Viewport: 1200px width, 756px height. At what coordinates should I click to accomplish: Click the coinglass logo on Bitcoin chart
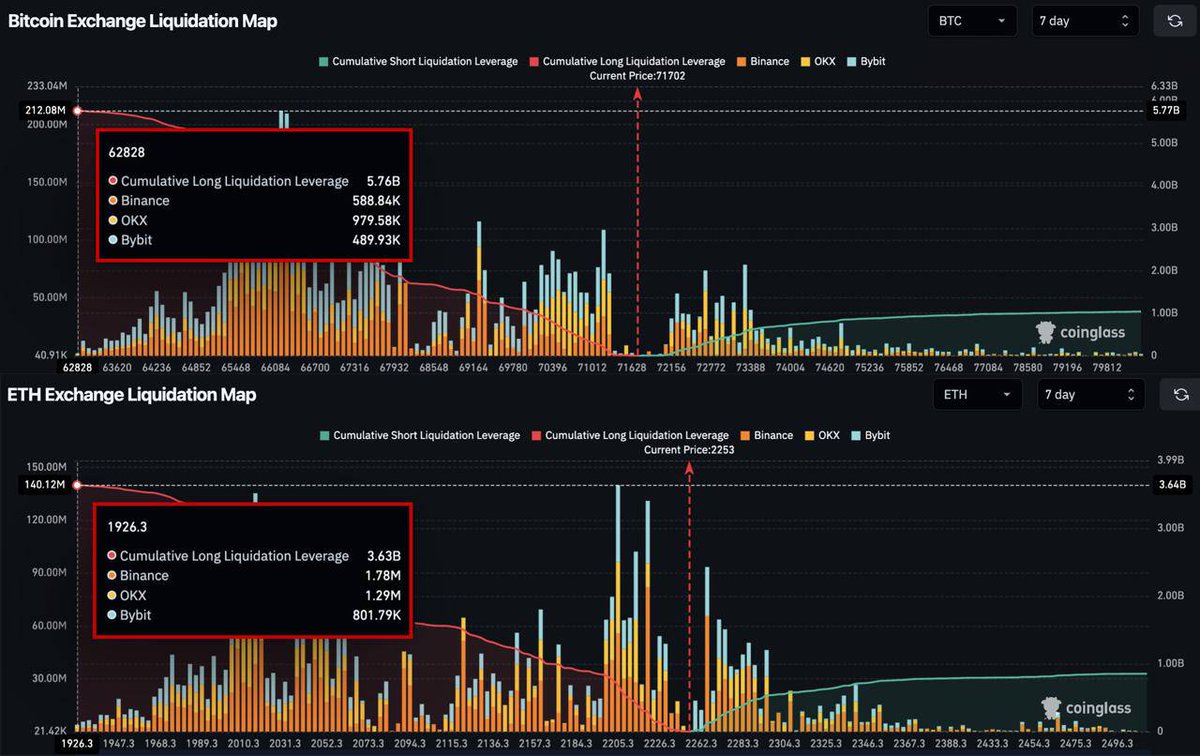1080,333
